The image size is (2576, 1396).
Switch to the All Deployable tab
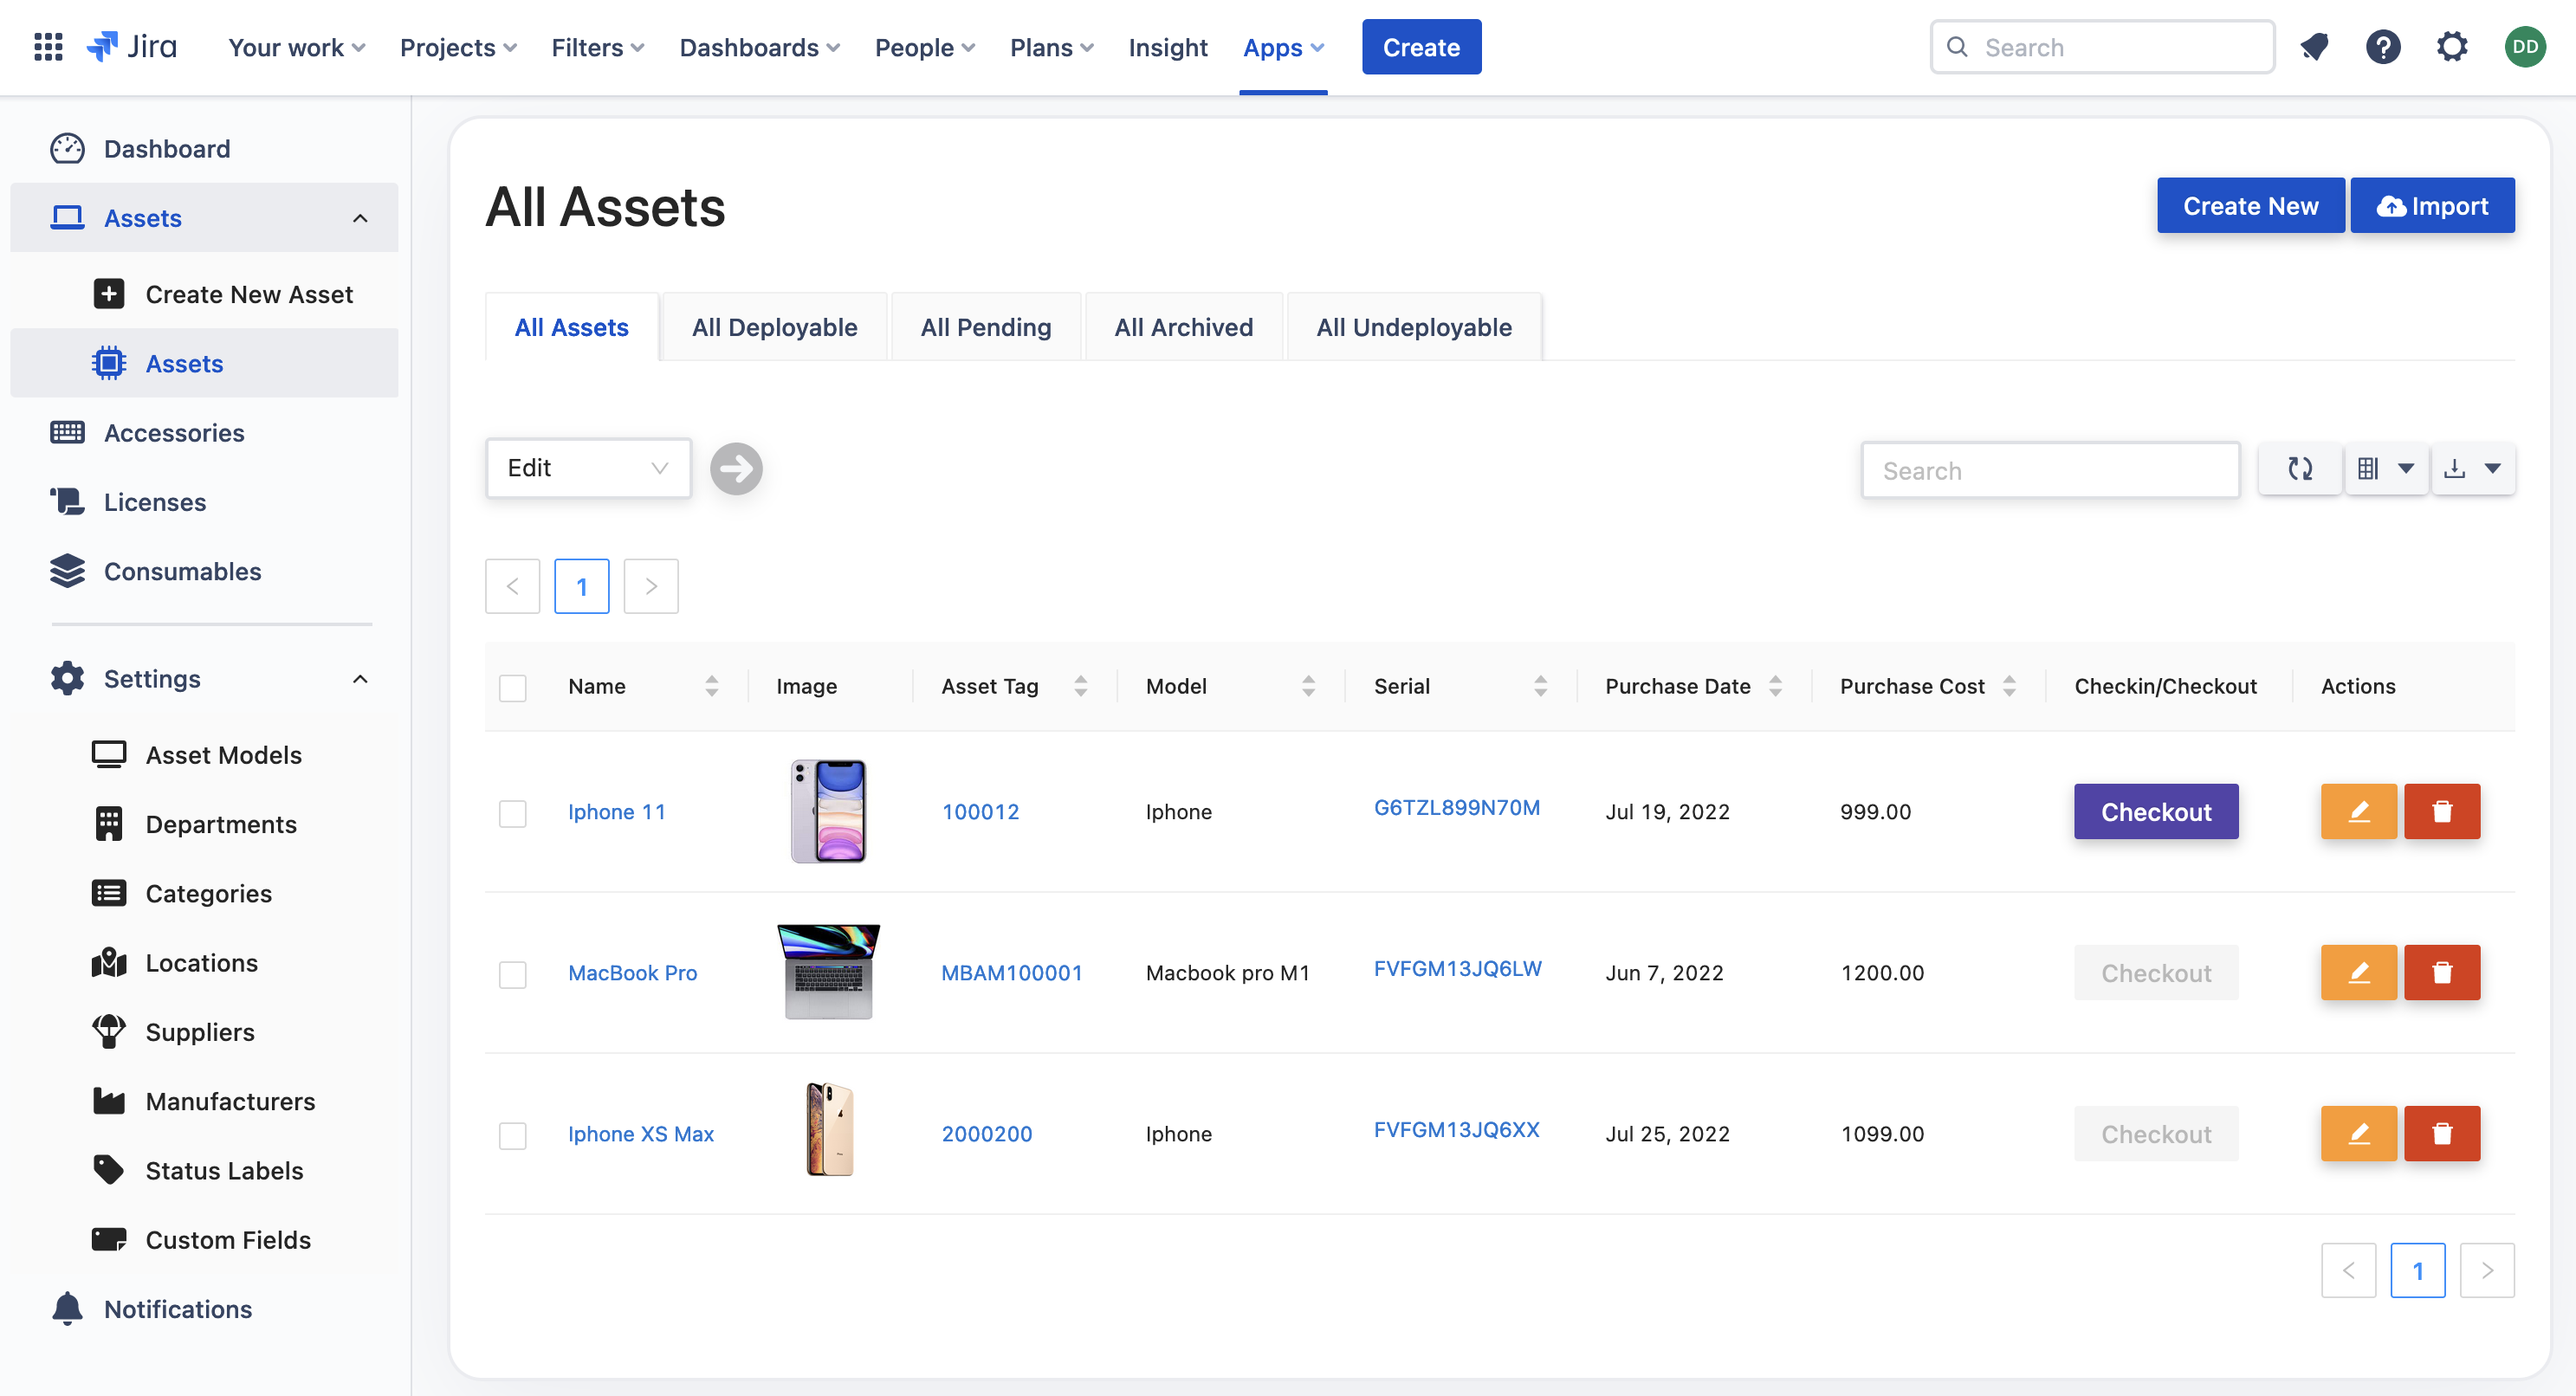[x=774, y=327]
